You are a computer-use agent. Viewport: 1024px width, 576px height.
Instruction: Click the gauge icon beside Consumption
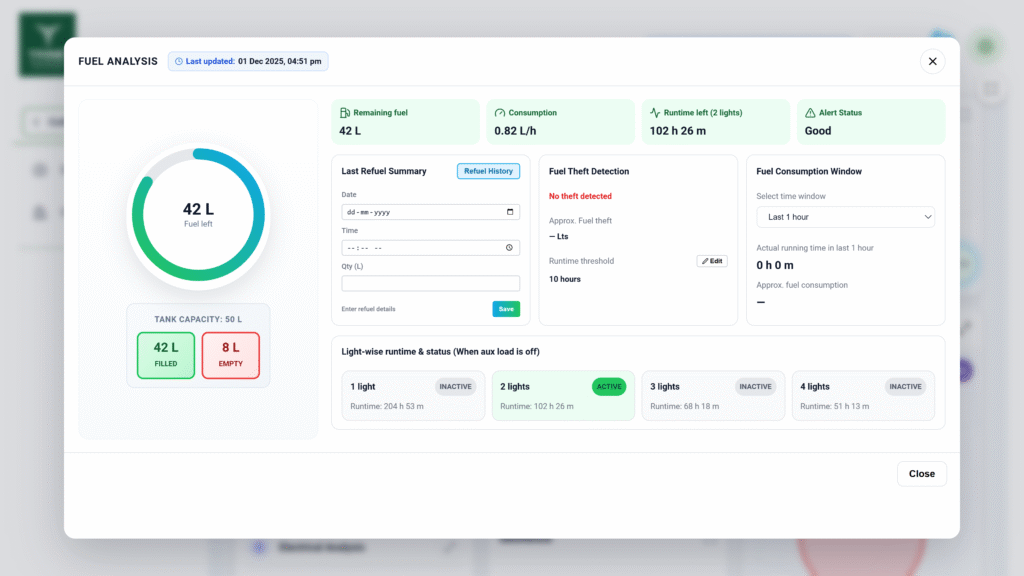[500, 113]
